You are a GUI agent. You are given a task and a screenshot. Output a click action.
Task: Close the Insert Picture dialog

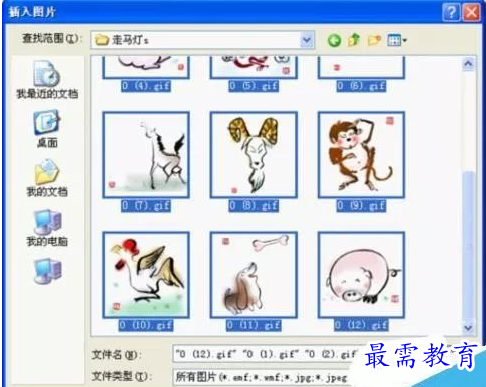(472, 13)
